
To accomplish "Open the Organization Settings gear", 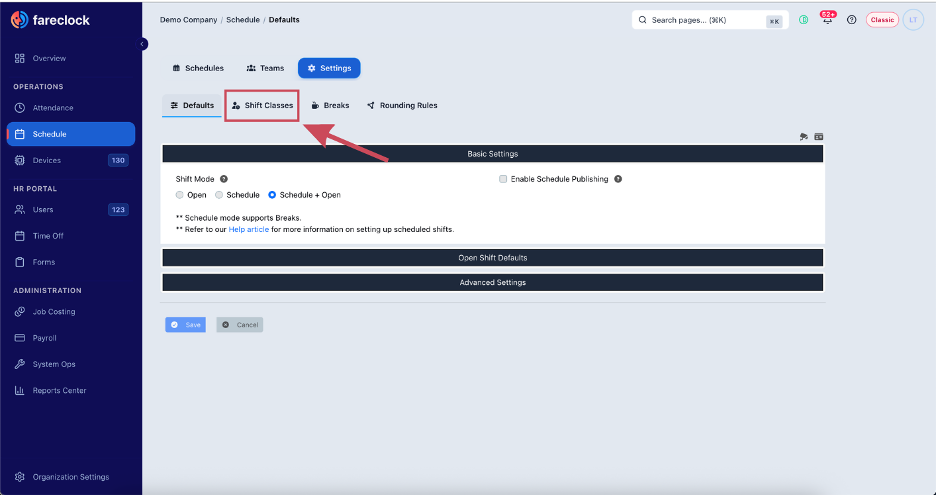I will 20,477.
